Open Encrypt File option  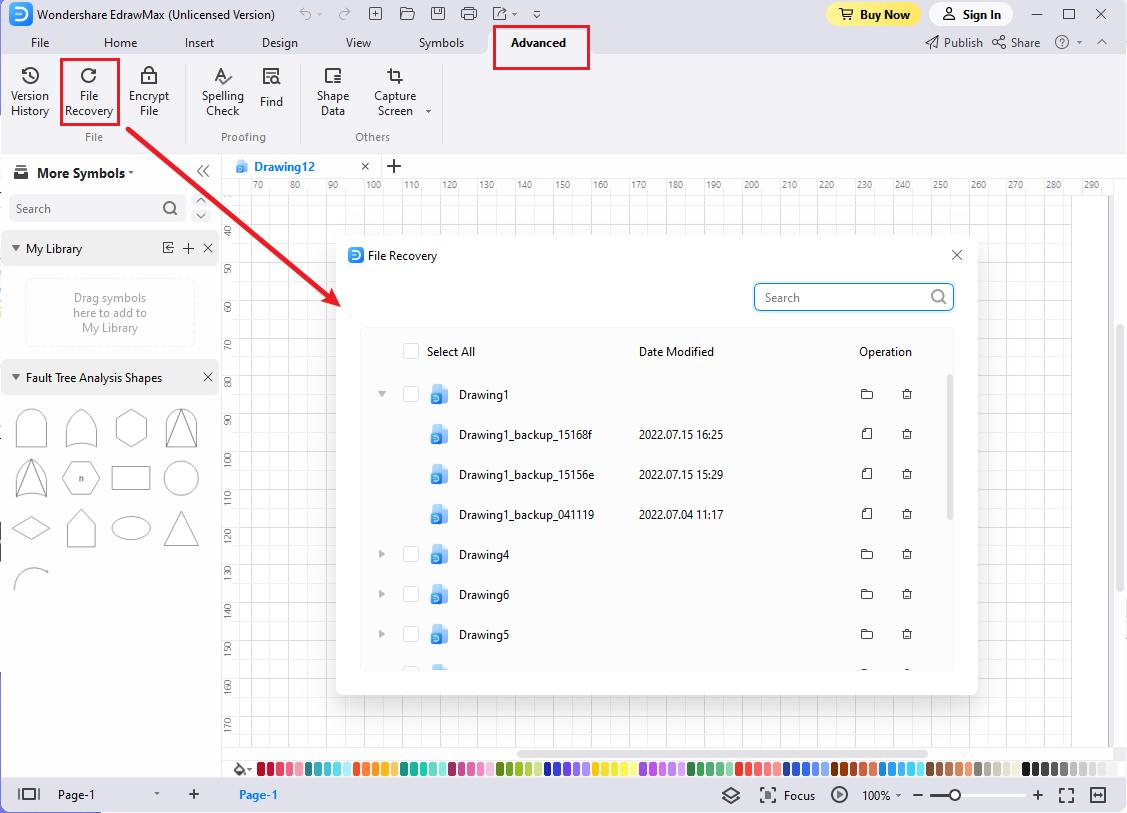click(149, 91)
